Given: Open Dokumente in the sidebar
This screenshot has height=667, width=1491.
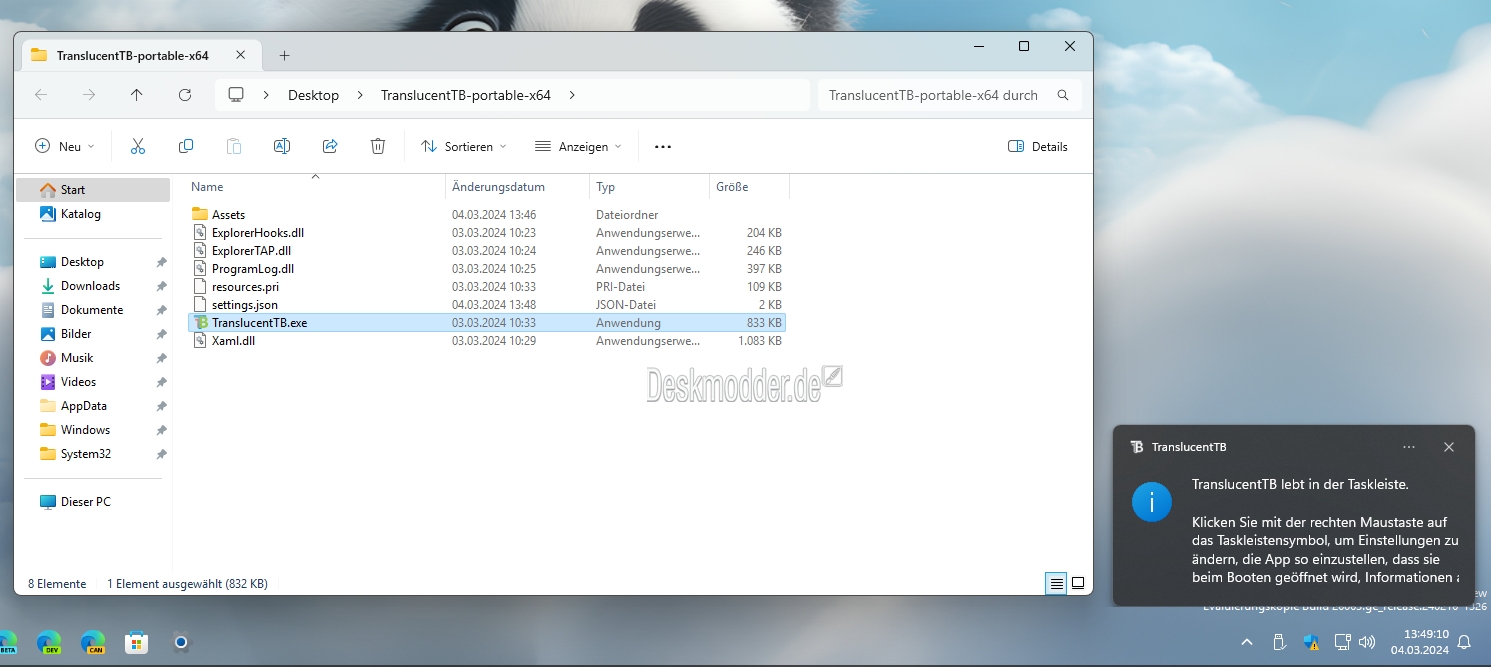Looking at the screenshot, I should pyautogui.click(x=93, y=310).
